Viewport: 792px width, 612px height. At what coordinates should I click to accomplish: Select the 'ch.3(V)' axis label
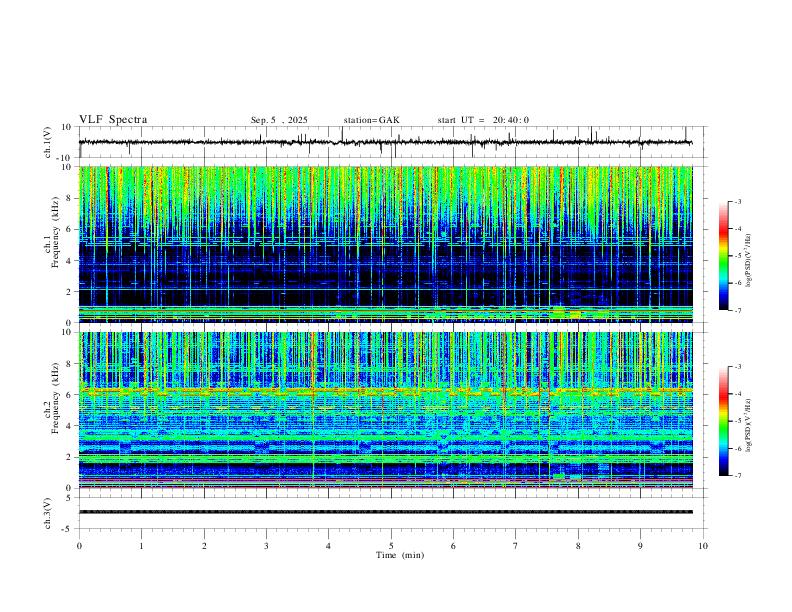click(48, 514)
